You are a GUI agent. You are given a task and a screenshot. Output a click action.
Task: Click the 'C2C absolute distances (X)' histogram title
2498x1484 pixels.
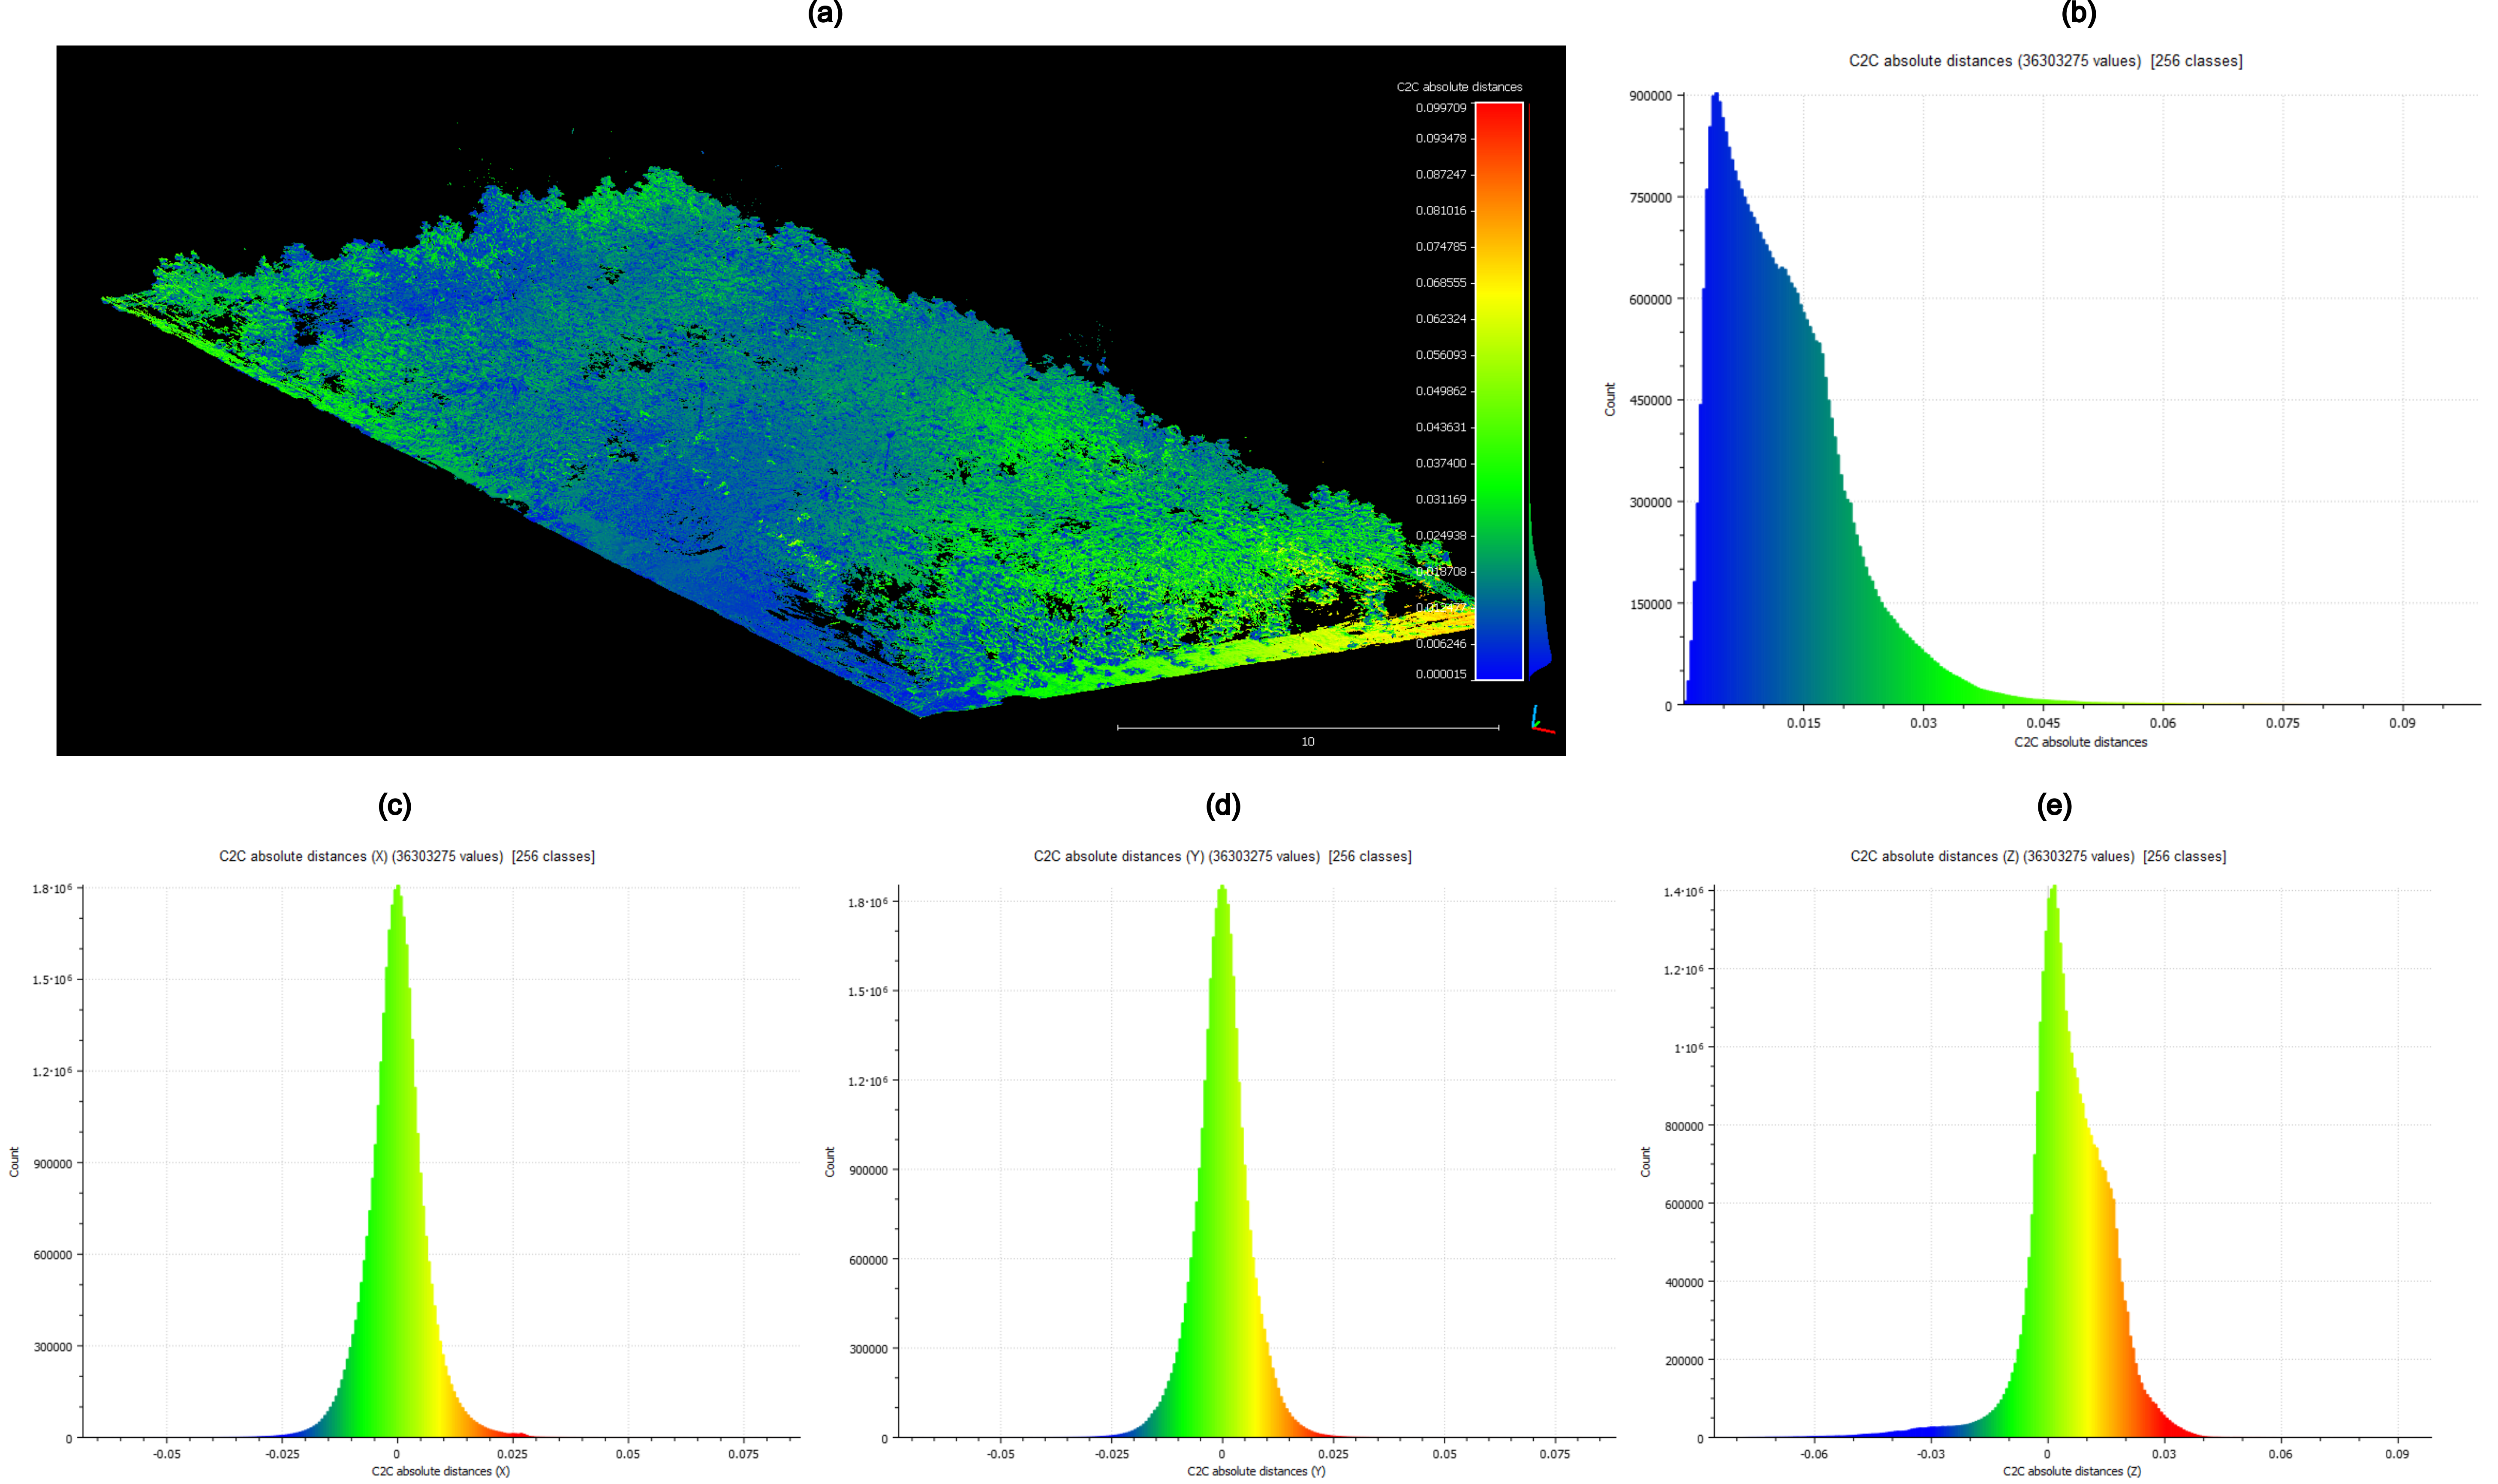tap(407, 857)
